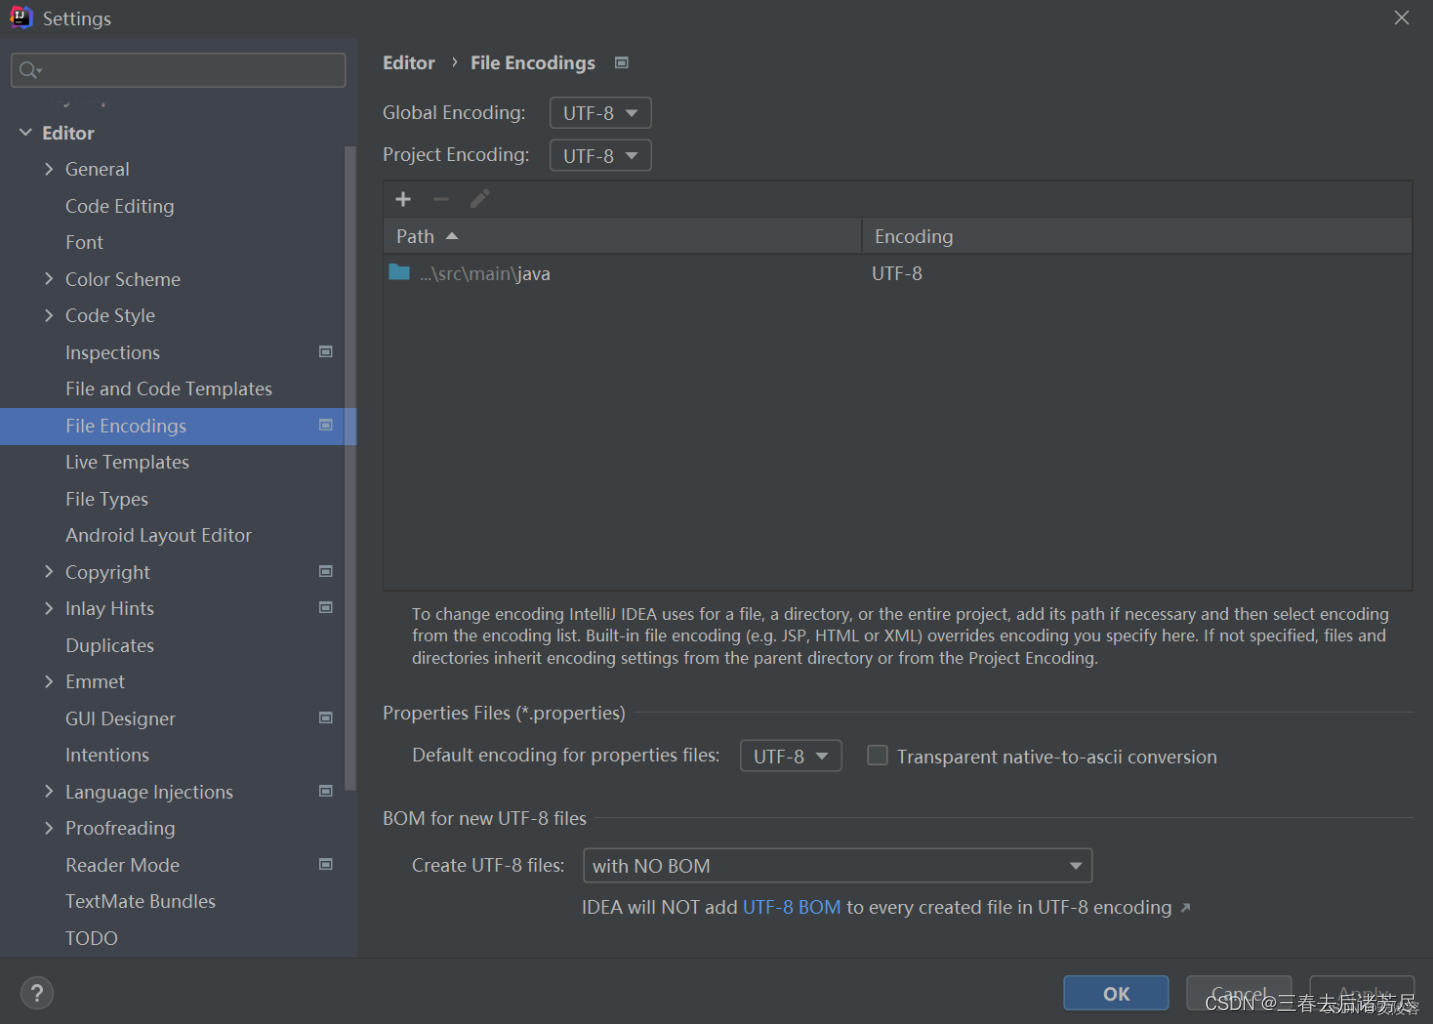Open the Project Encoding dropdown

(600, 155)
